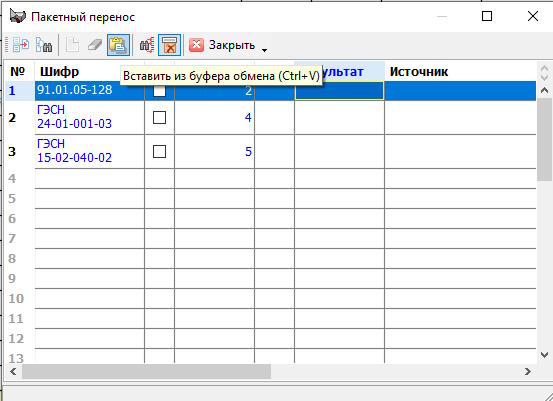Click the red X close icon in toolbar

[196, 45]
